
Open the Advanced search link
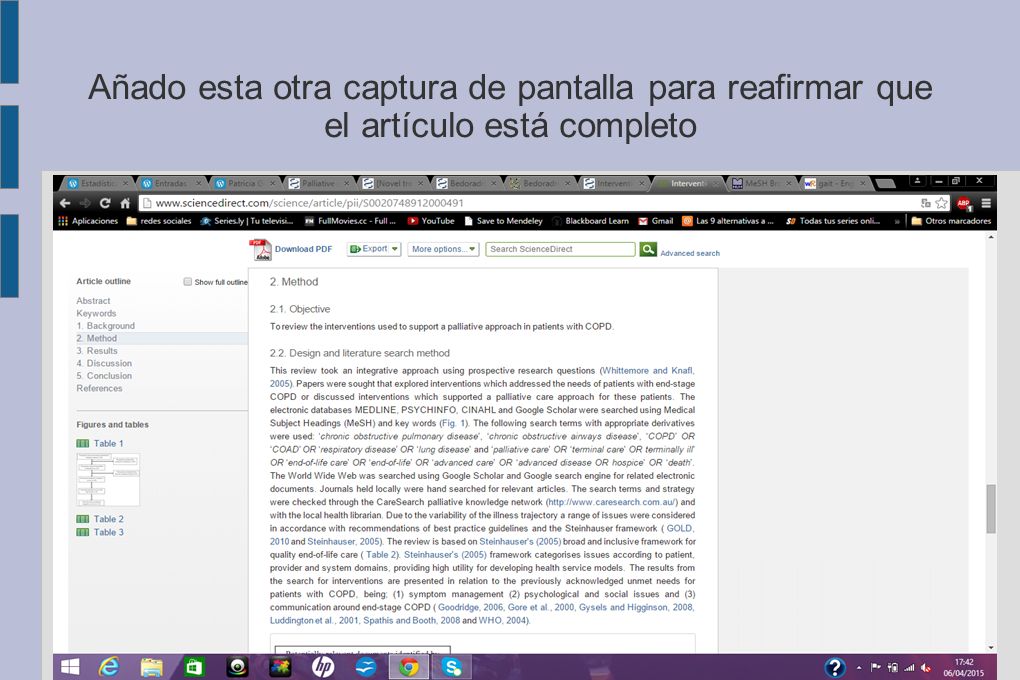[x=690, y=253]
